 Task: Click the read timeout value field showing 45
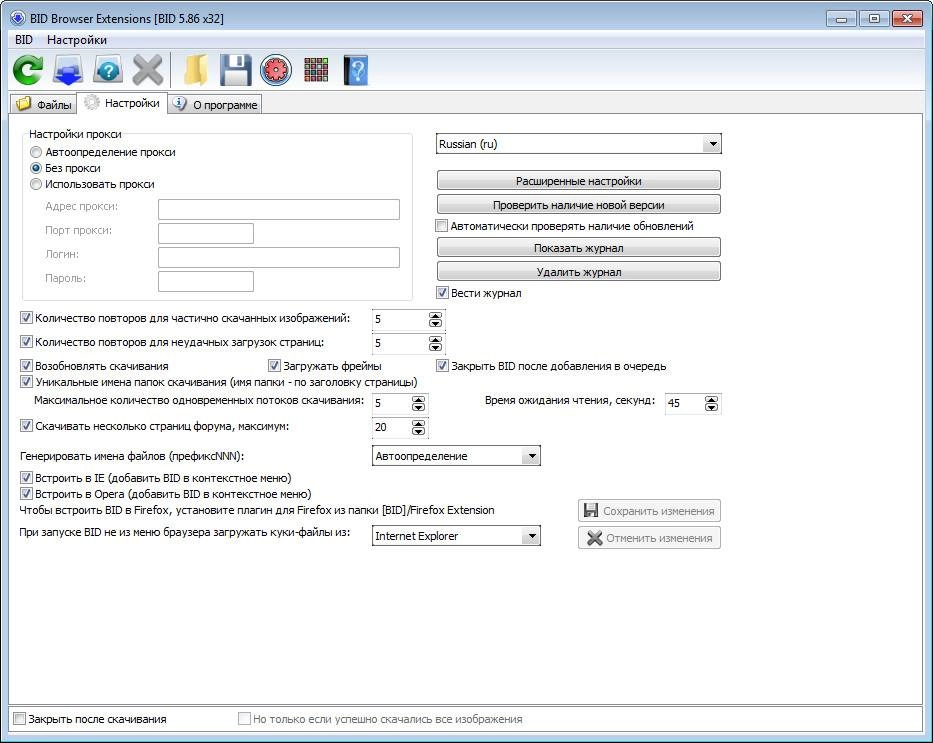(684, 403)
